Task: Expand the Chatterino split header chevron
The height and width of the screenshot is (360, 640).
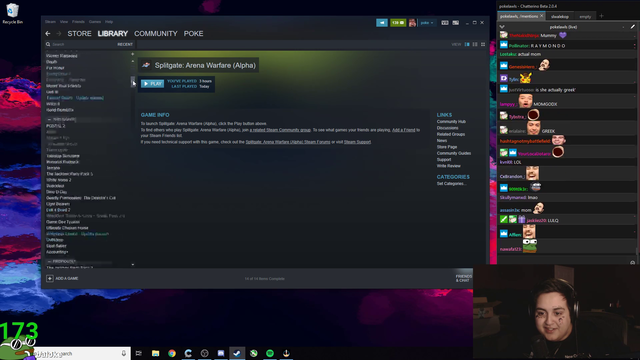Action: [x=502, y=27]
